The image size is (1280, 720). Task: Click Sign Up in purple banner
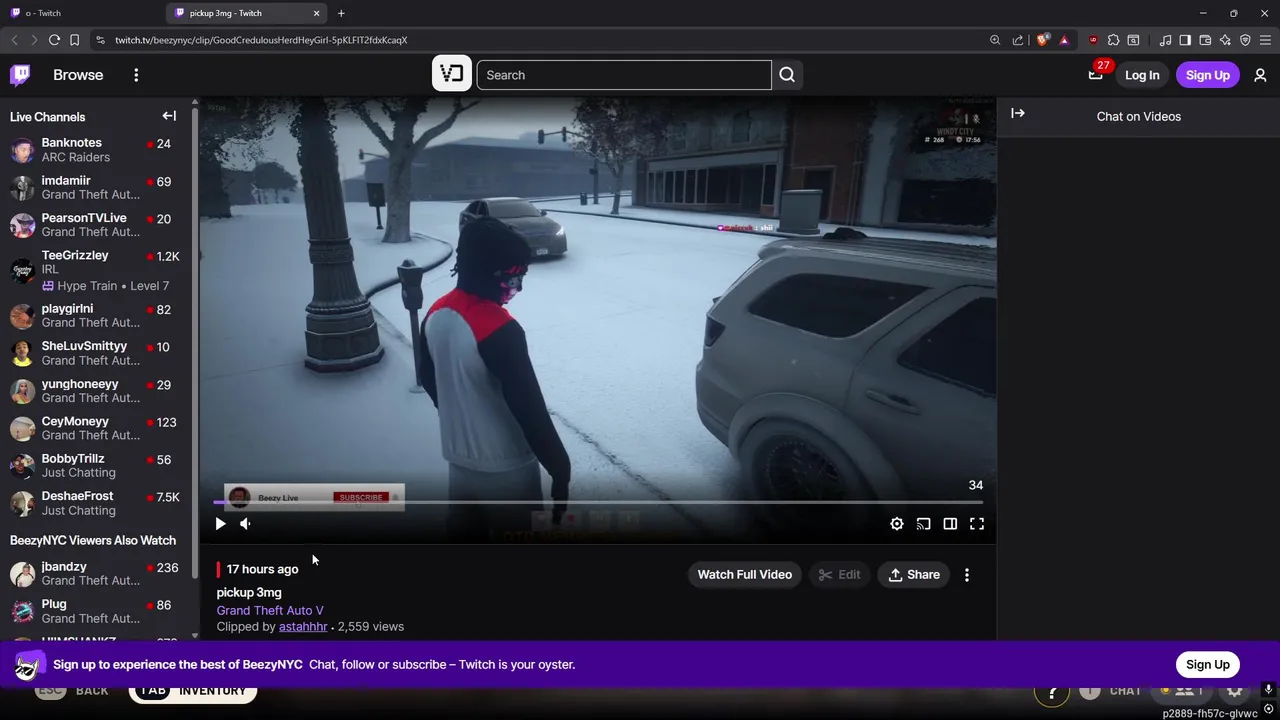tap(1208, 664)
